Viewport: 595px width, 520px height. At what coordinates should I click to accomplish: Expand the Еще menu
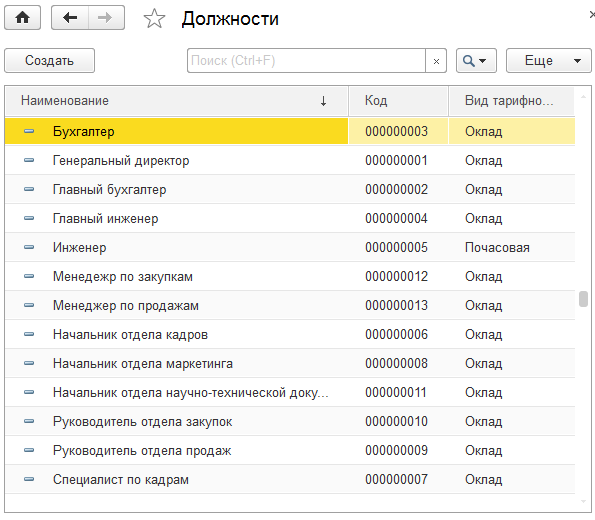coord(549,61)
